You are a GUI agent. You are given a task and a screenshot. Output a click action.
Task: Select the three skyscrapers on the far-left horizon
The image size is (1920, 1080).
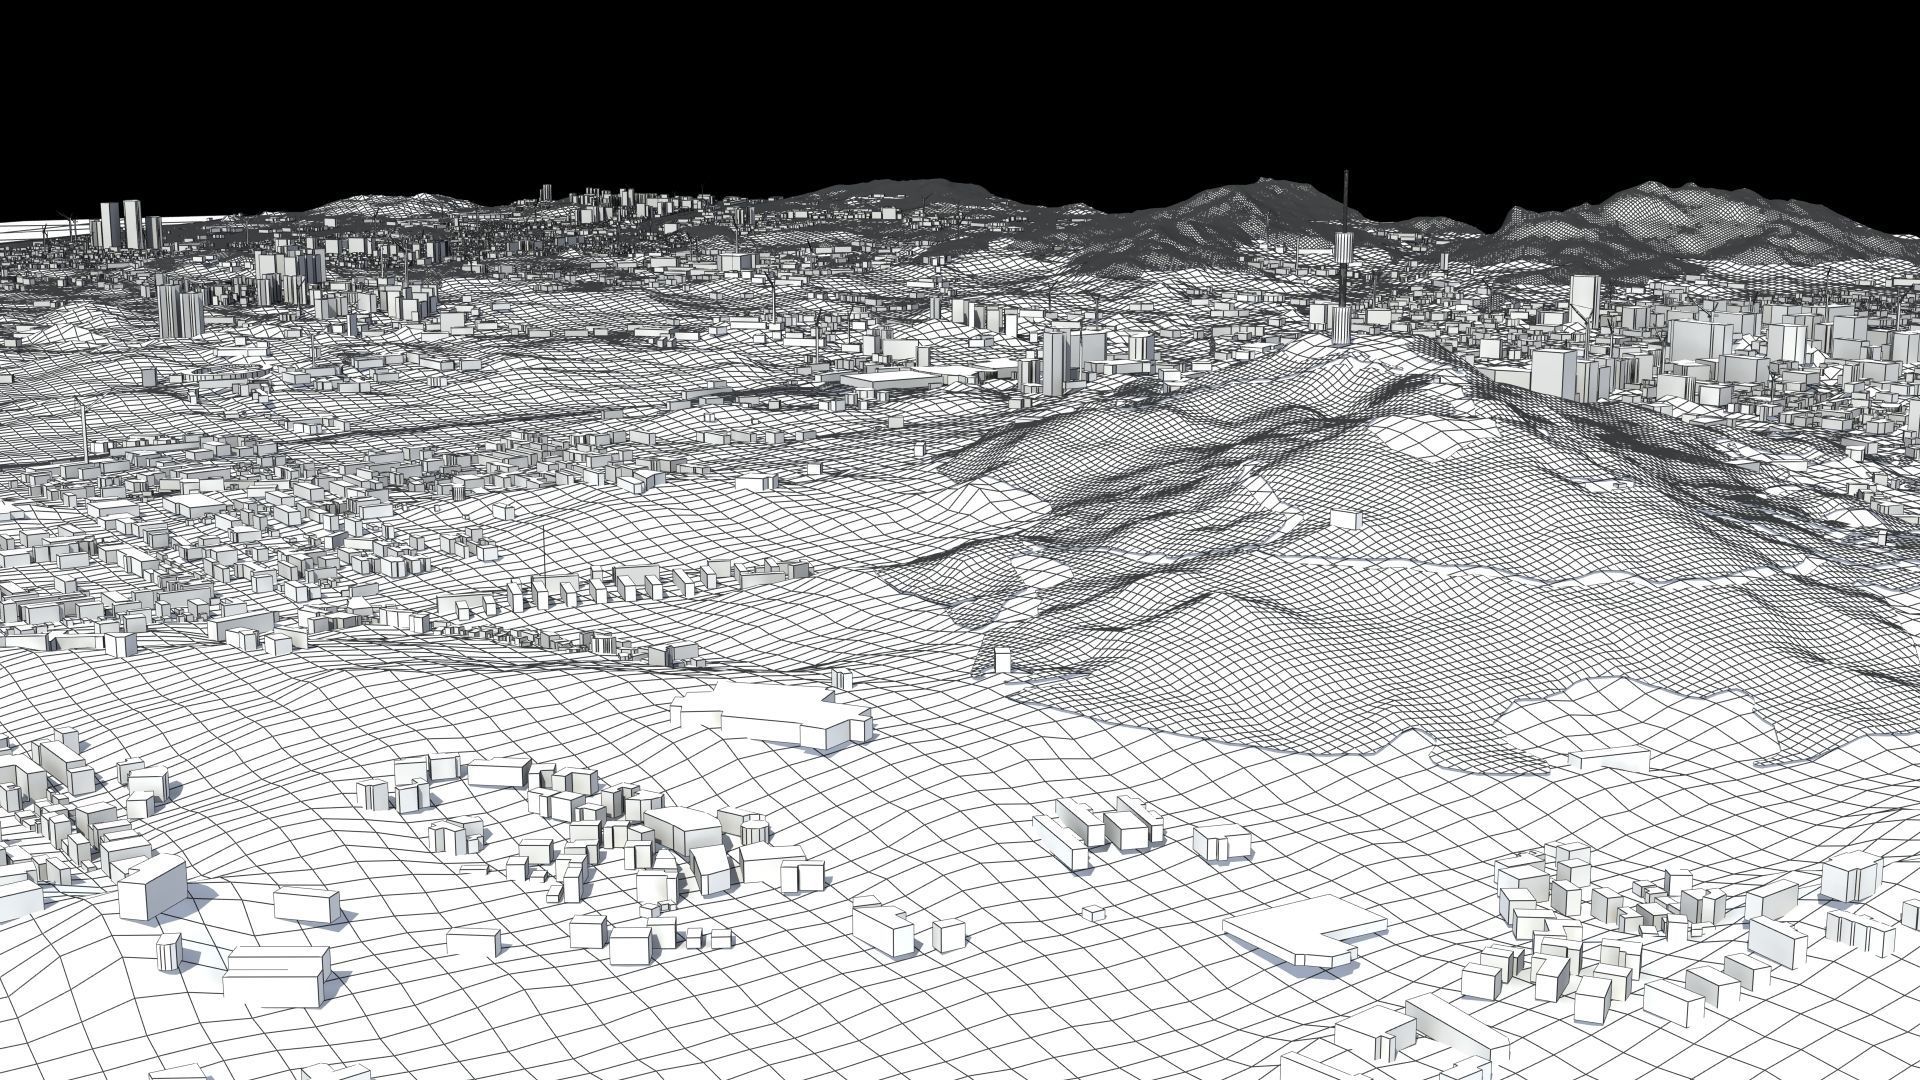[131, 223]
